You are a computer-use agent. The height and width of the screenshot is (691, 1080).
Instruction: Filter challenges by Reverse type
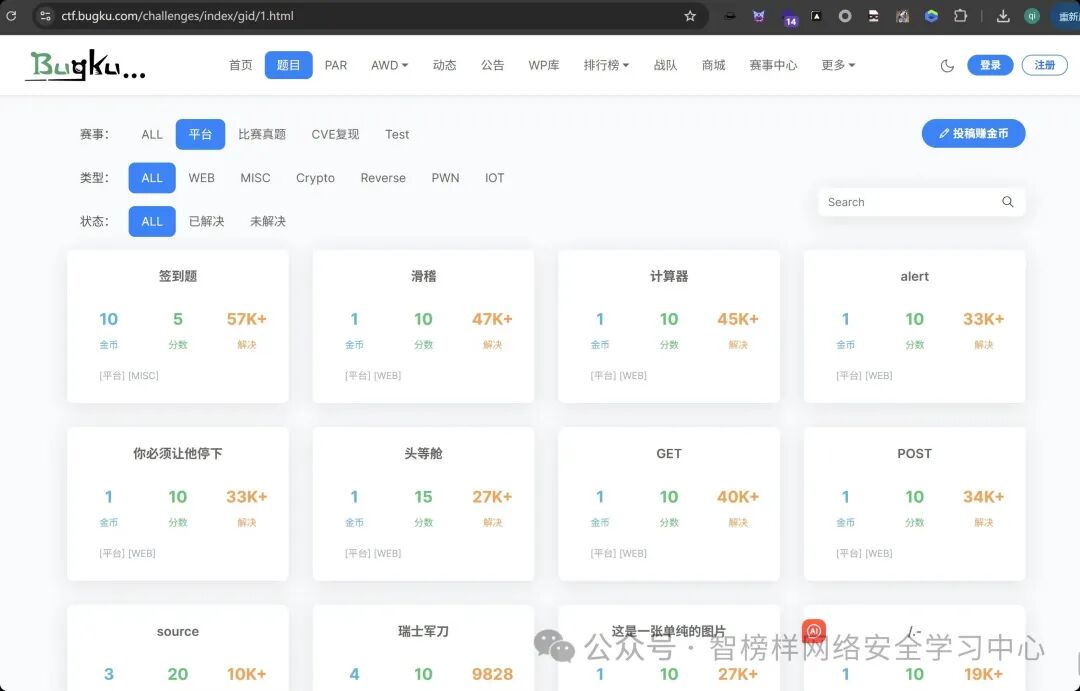coord(383,178)
